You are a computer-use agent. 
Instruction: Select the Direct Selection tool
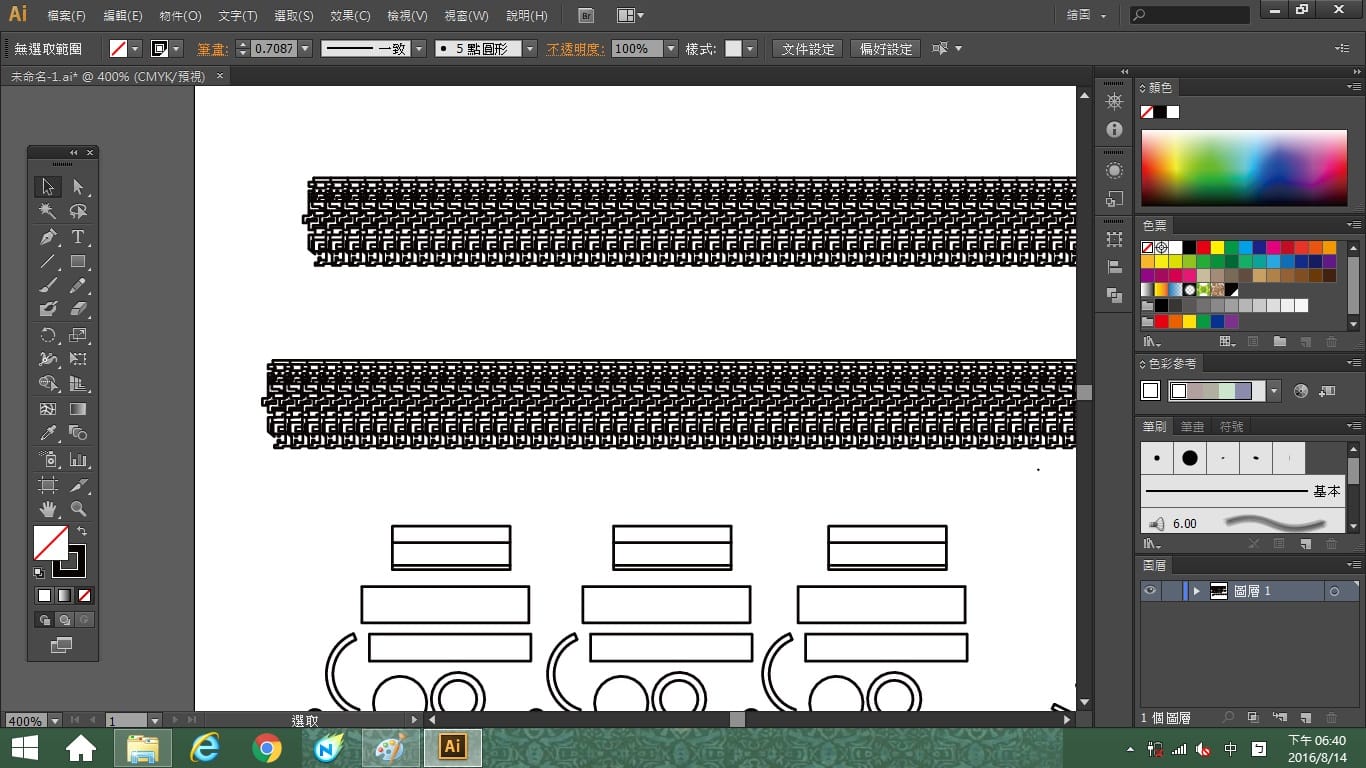(x=78, y=187)
